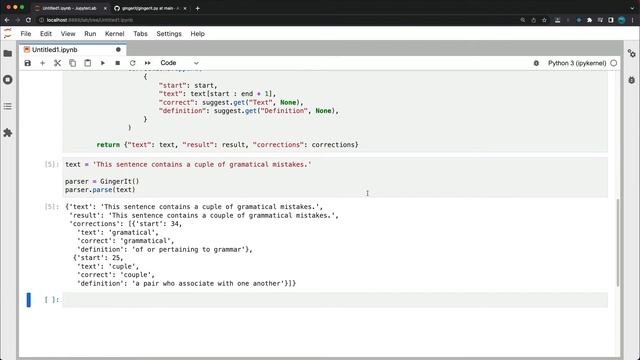Open the Help menu
The width and height of the screenshot is (640, 360).
click(198, 34)
